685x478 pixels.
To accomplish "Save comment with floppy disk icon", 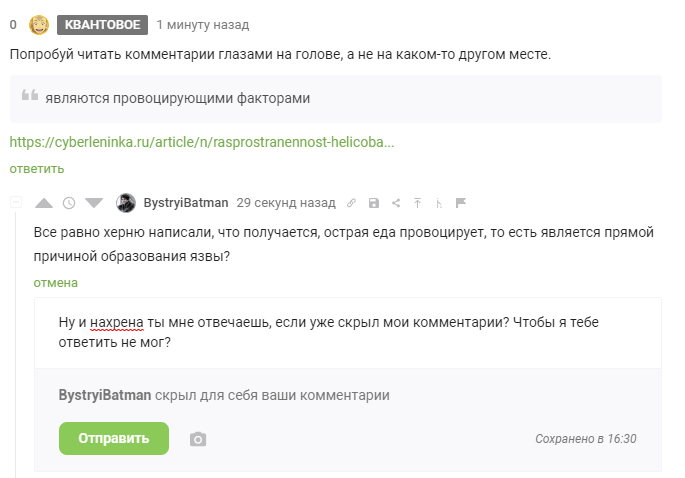I will tap(374, 203).
